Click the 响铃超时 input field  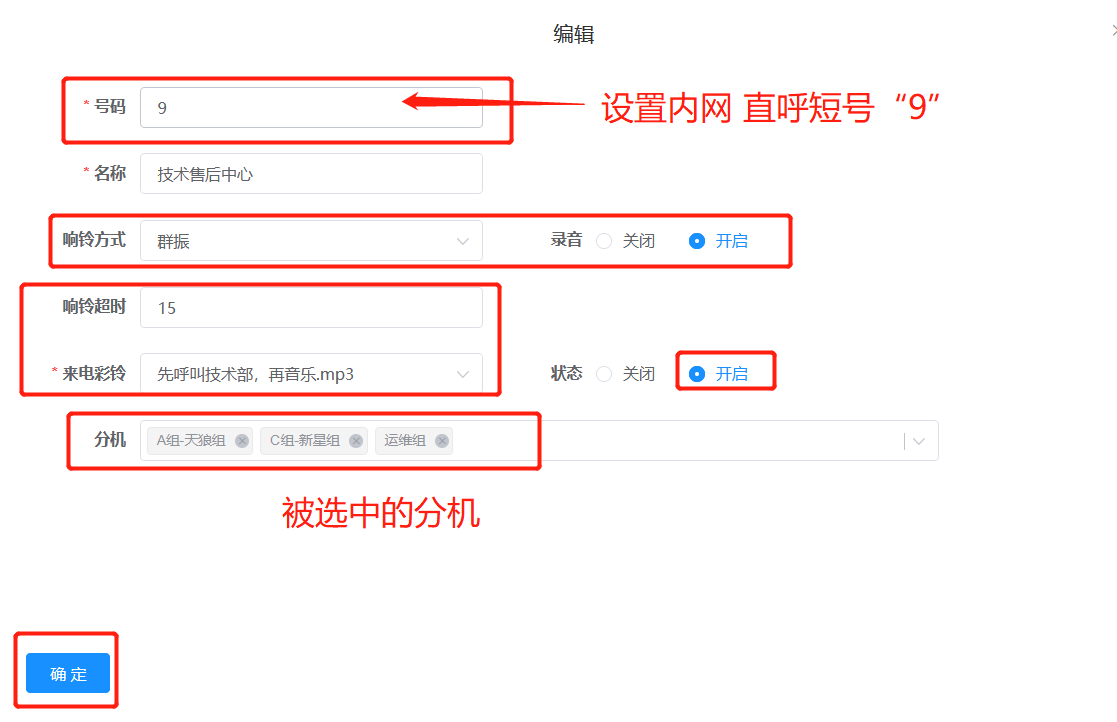(x=311, y=308)
